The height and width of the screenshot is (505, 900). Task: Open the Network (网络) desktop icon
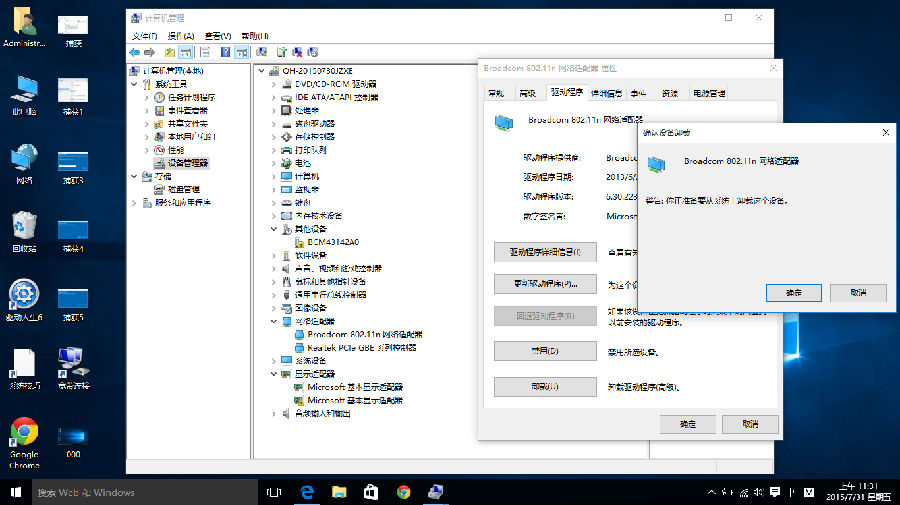(x=24, y=164)
